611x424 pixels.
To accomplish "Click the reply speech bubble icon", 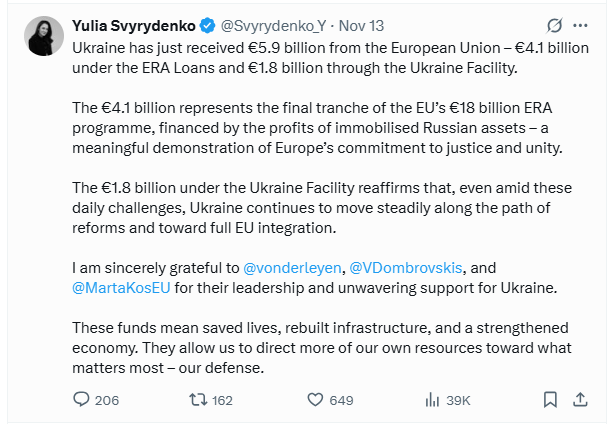I will [x=82, y=400].
